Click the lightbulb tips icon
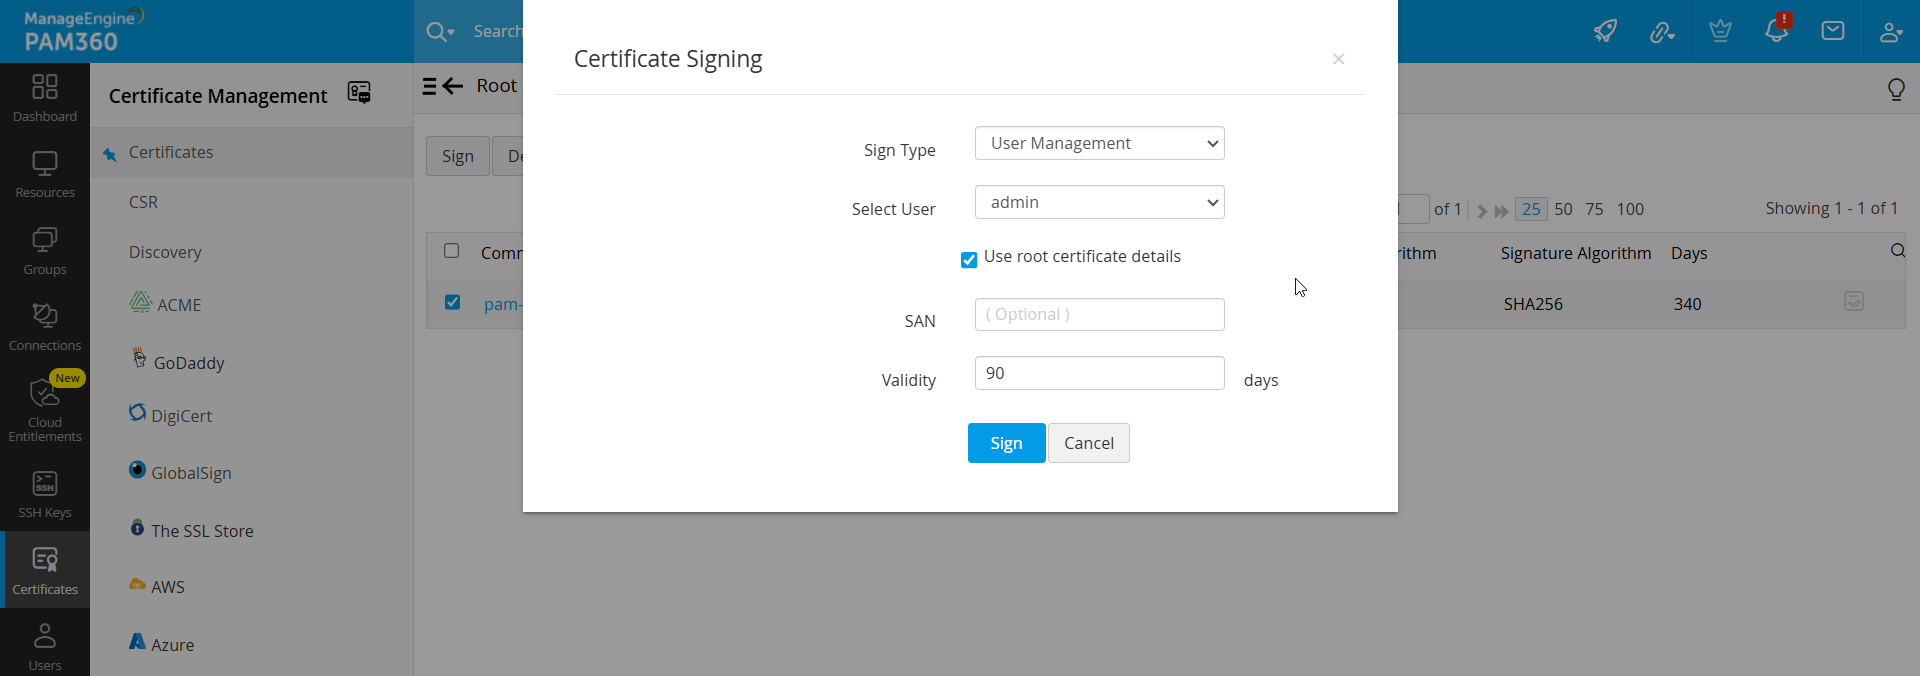The width and height of the screenshot is (1920, 676). 1895,90
